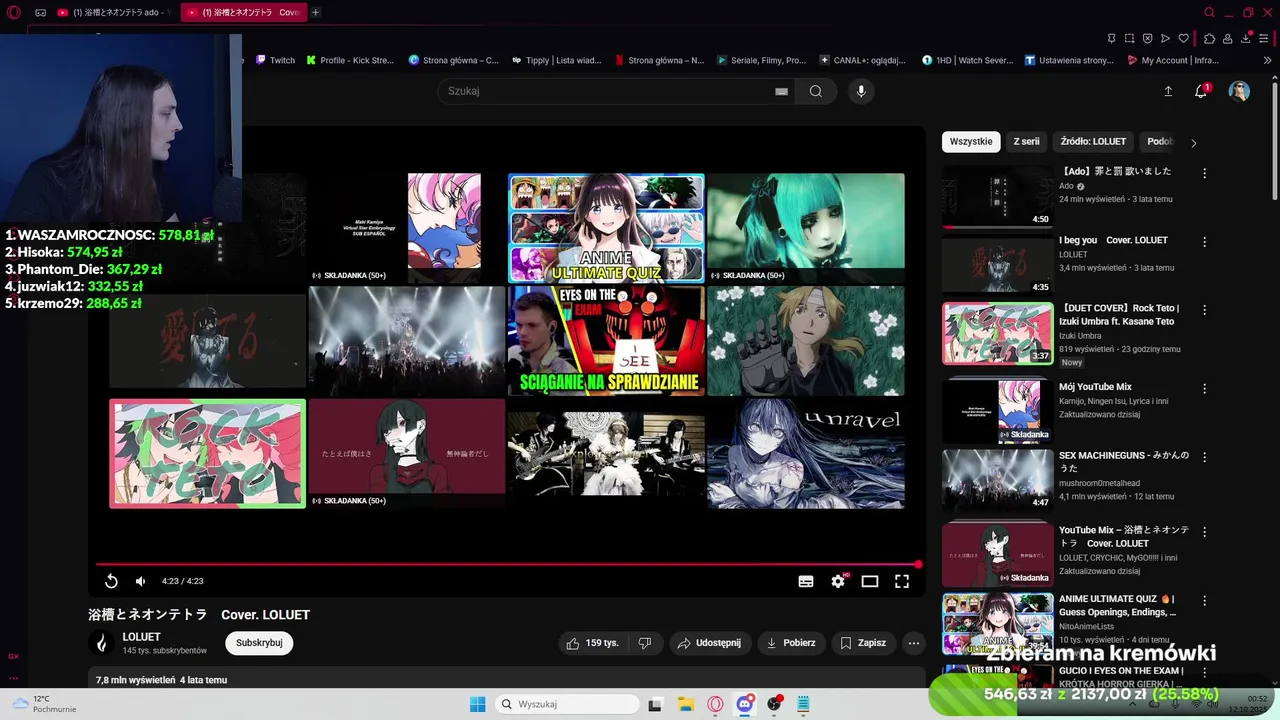Screen dimensions: 1280x720
Task: Open options menu for Mój YouTube Mix
Action: click(1204, 388)
